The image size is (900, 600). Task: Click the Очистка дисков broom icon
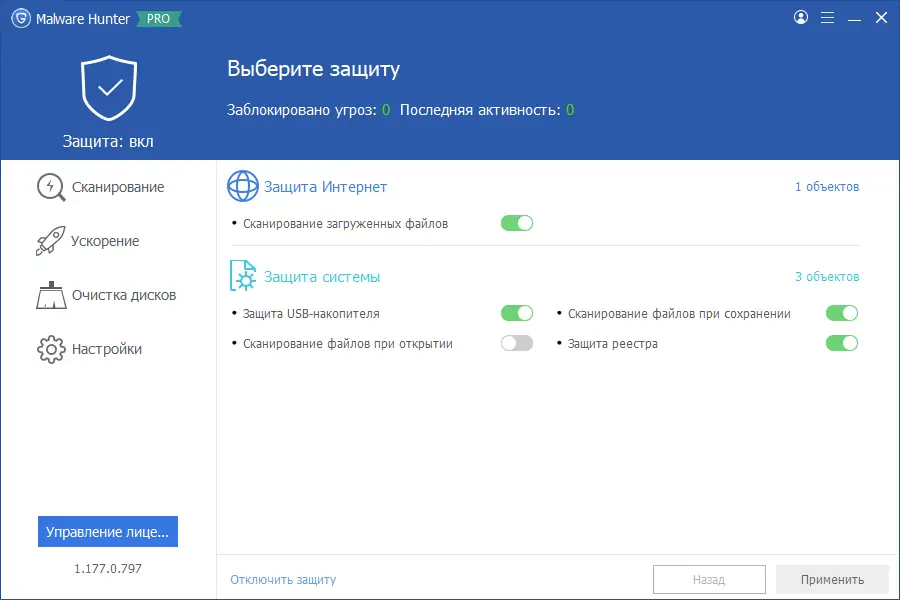click(50, 295)
